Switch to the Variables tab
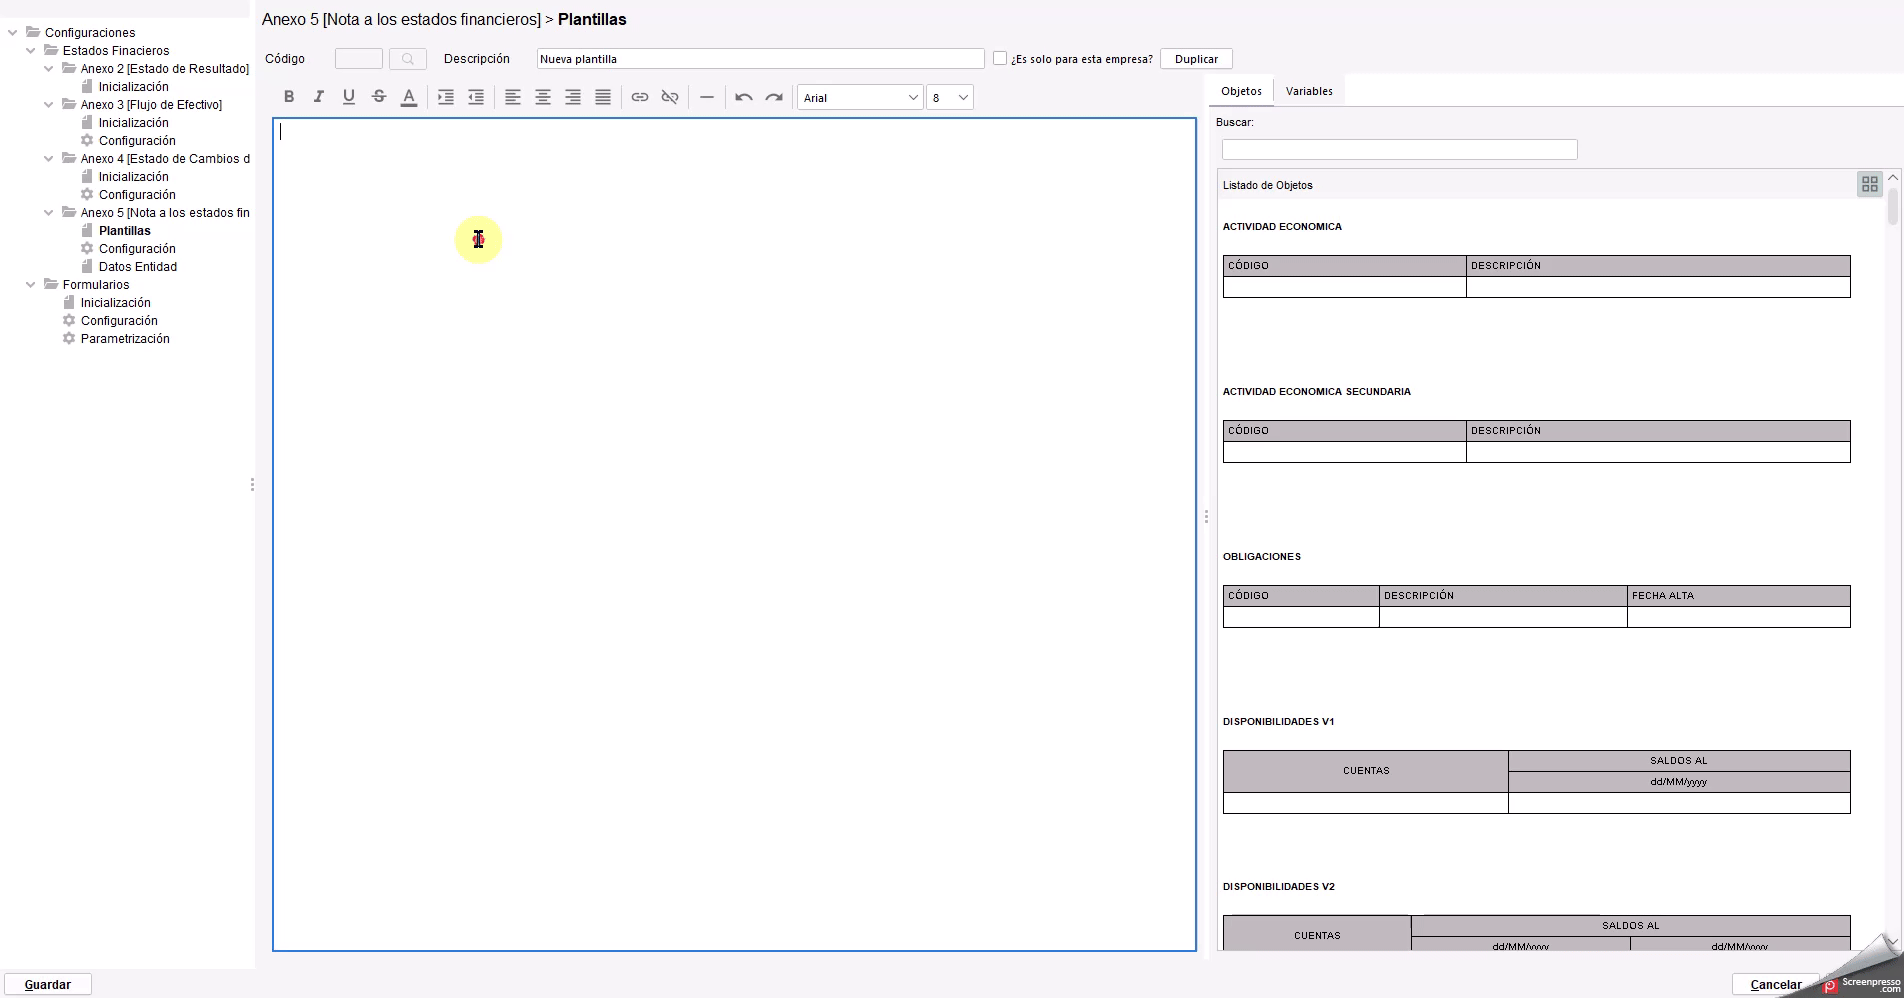The height and width of the screenshot is (998, 1904). 1309,91
